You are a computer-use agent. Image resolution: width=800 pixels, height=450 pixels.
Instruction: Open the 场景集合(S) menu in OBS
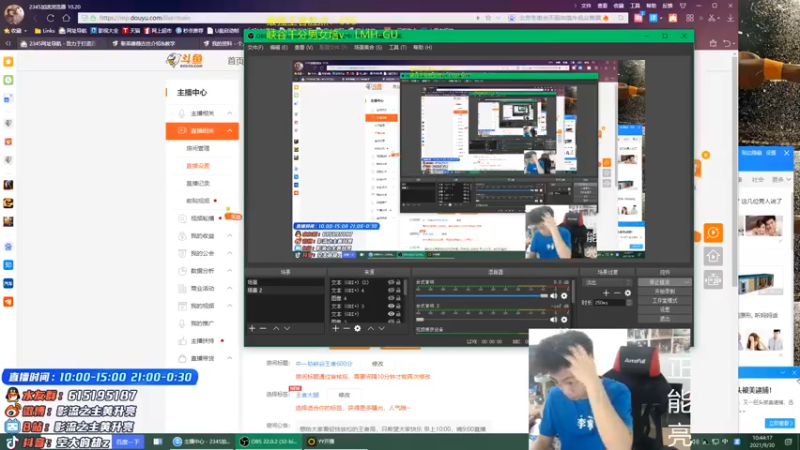368,47
